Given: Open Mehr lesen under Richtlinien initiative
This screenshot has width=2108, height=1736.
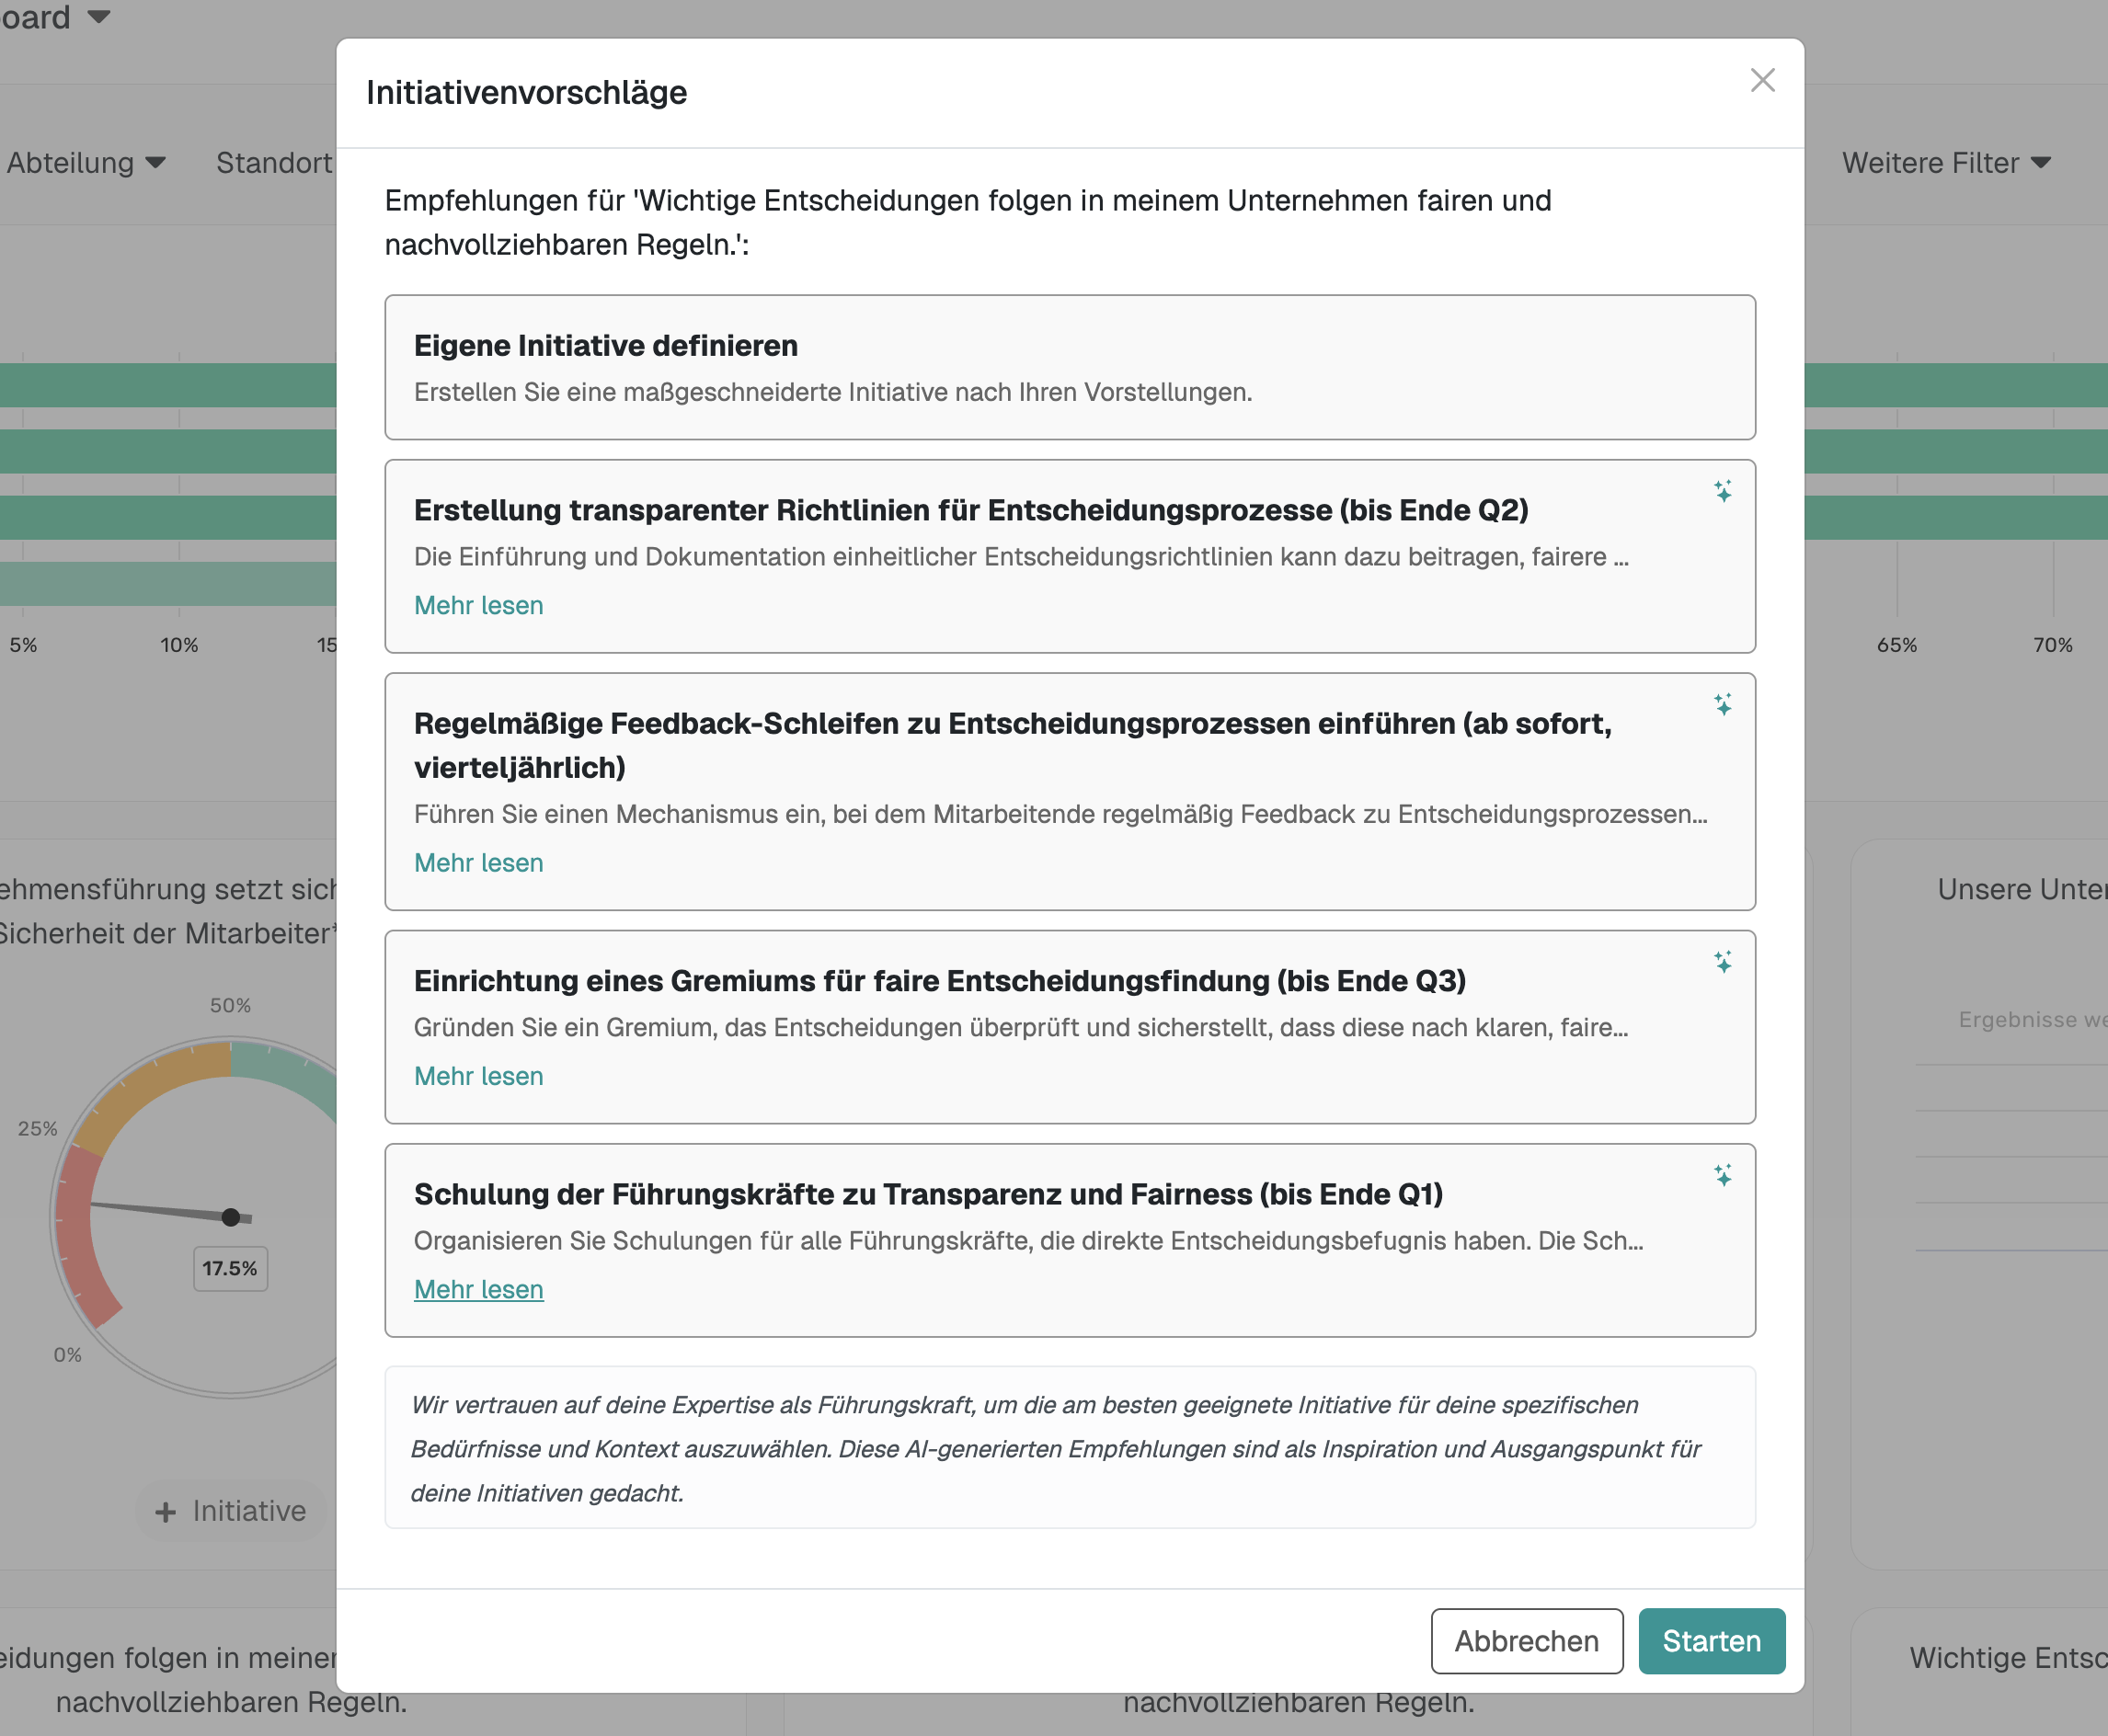Looking at the screenshot, I should [x=478, y=606].
